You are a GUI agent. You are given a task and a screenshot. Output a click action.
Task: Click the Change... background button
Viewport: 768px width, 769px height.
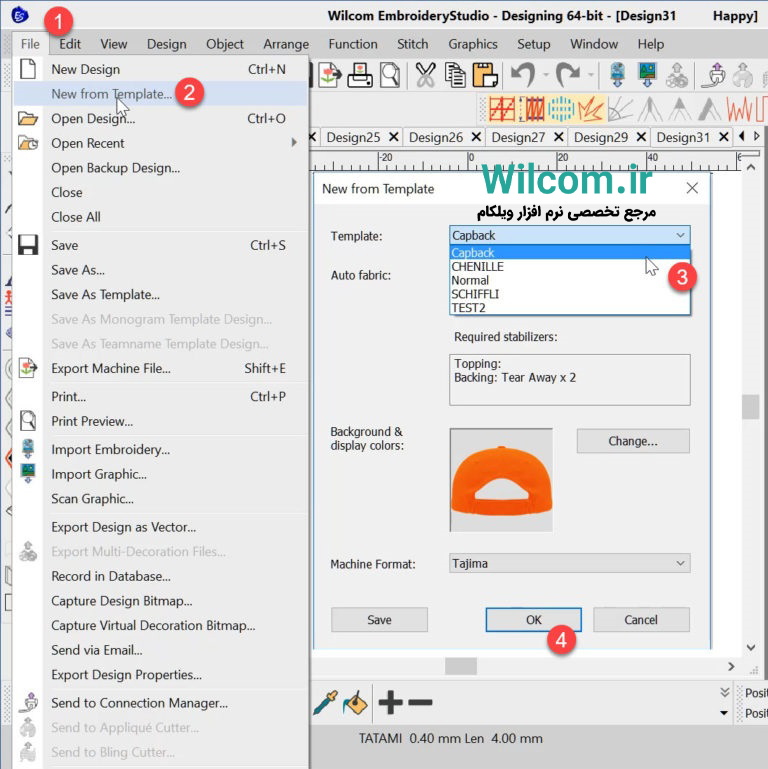click(633, 441)
